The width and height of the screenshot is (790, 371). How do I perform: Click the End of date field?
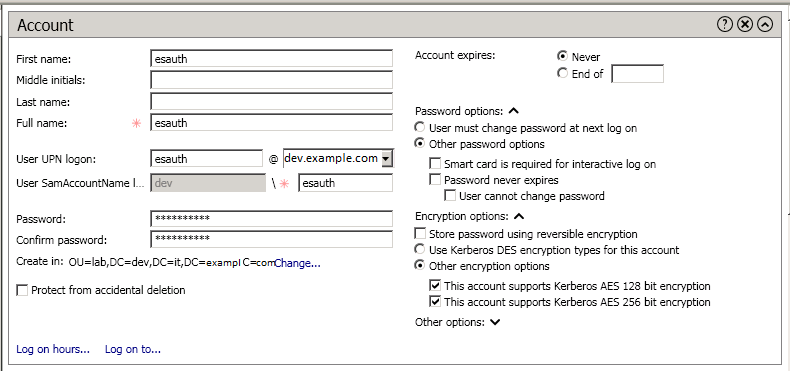point(637,74)
